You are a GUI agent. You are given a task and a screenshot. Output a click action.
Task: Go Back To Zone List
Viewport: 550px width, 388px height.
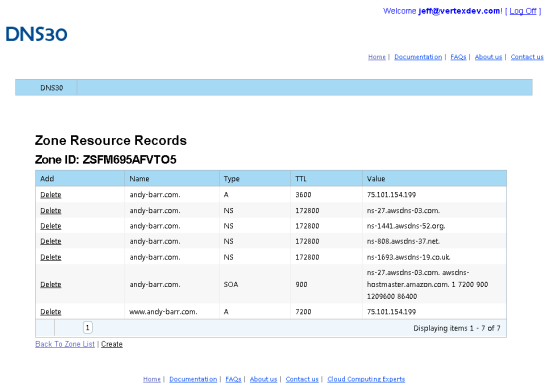pyautogui.click(x=65, y=344)
